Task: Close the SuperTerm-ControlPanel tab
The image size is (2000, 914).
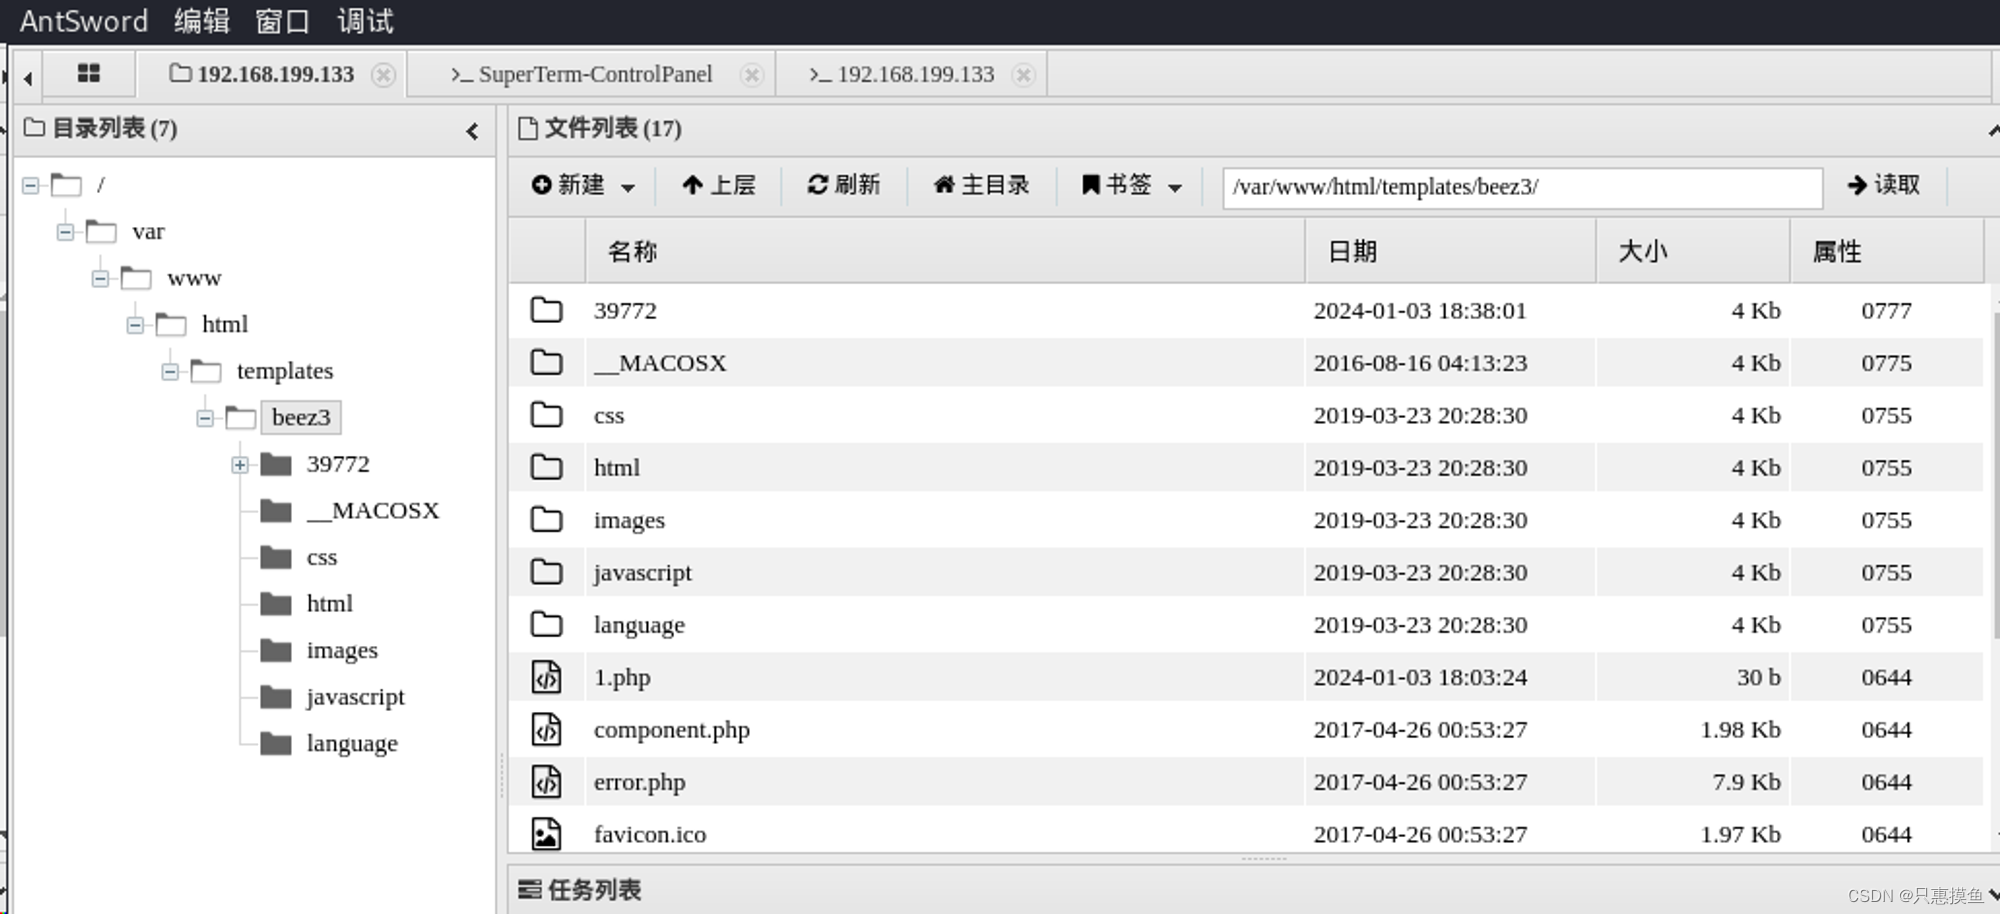Action: (752, 75)
